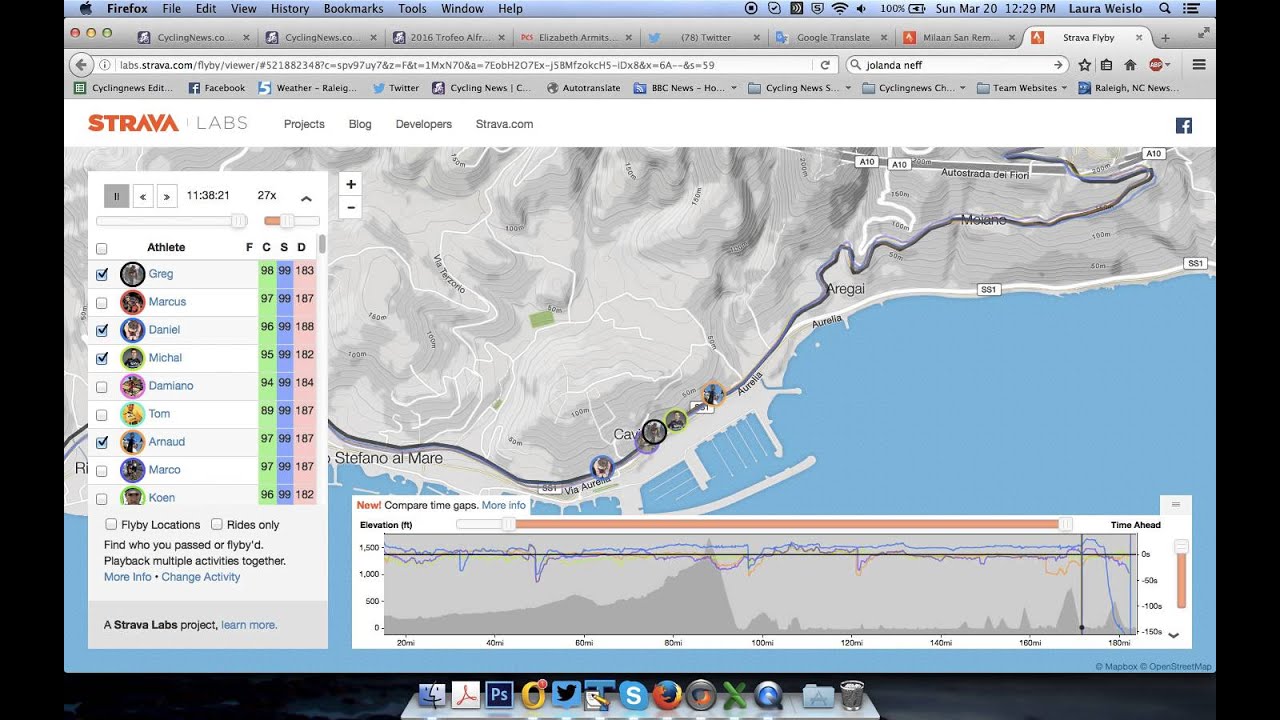Go to Strava.com link
Viewport: 1280px width, 720px height.
click(x=504, y=124)
